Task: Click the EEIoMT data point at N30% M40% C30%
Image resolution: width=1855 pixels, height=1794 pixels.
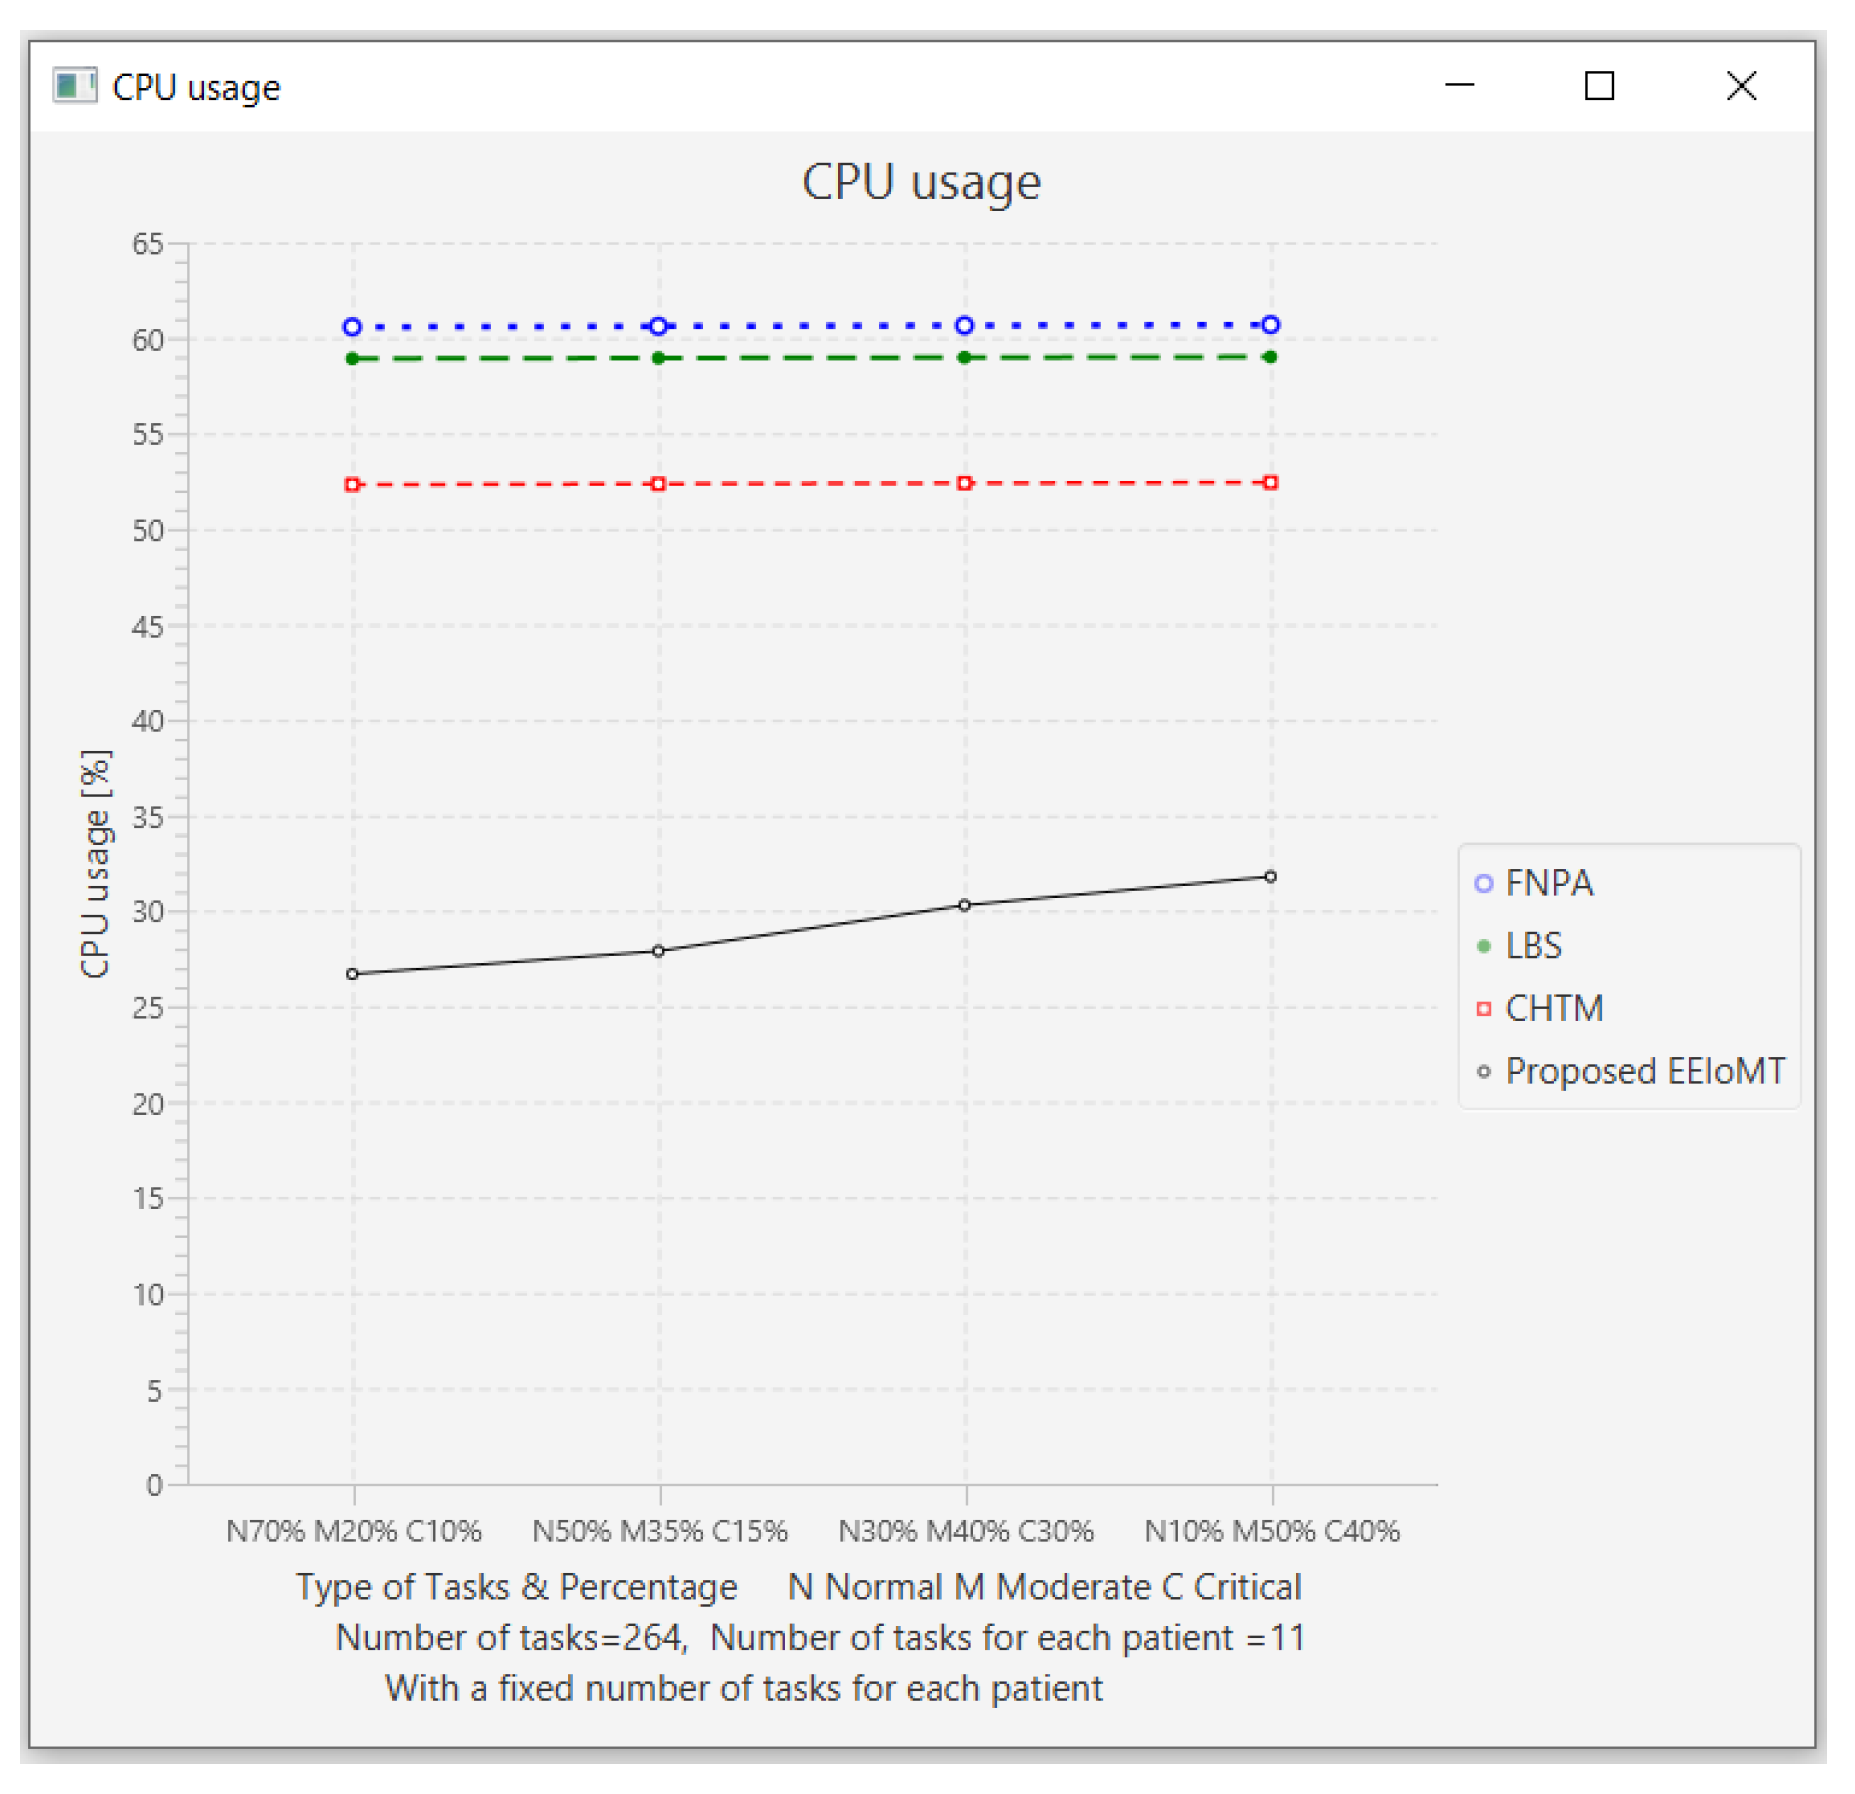Action: coord(964,905)
